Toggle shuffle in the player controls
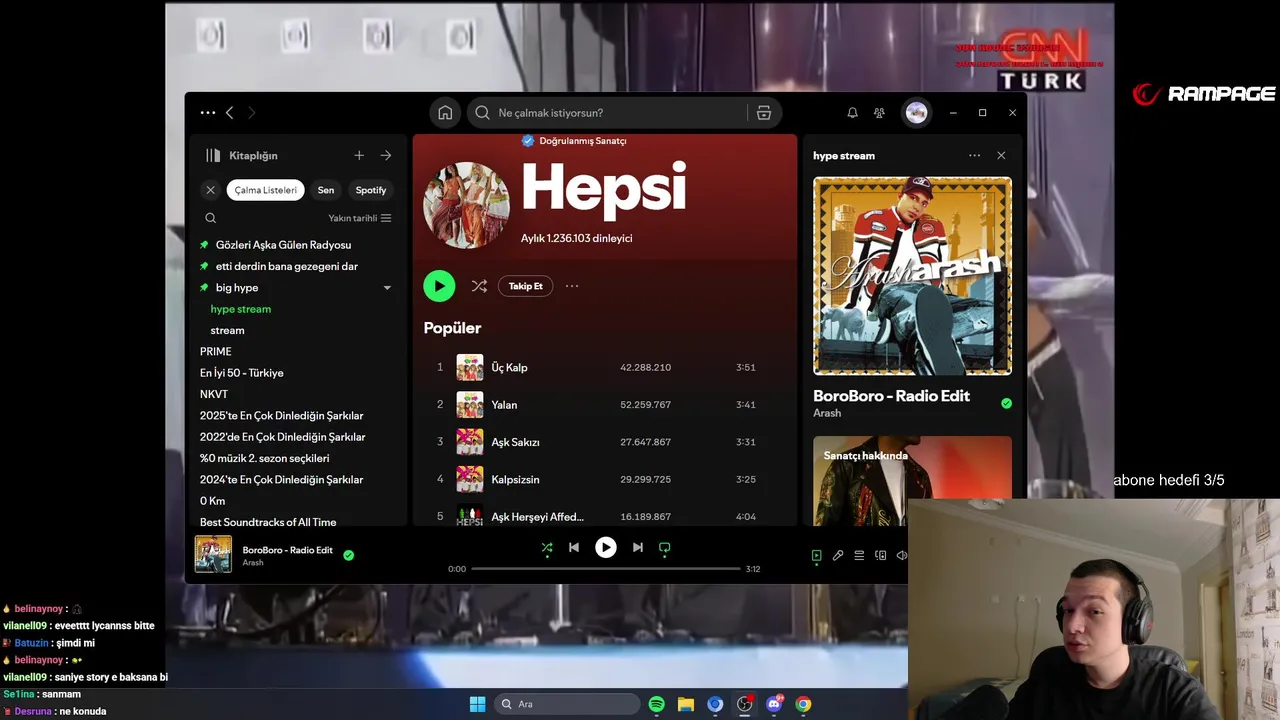1280x720 pixels. tap(546, 547)
